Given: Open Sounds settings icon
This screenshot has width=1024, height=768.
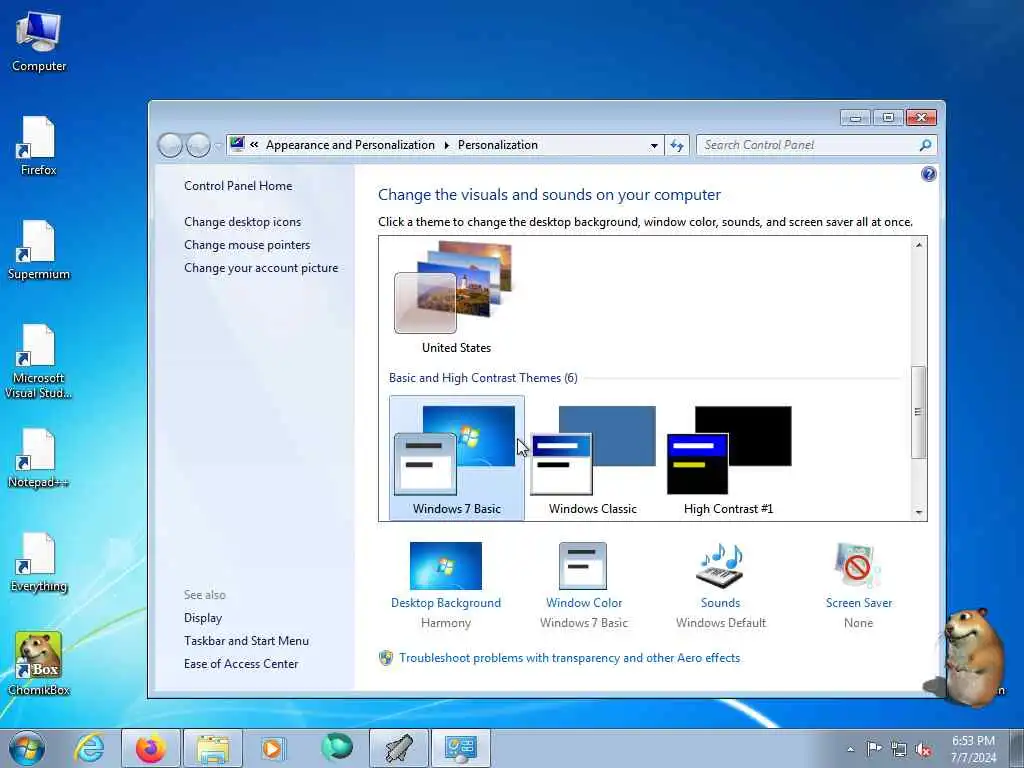Looking at the screenshot, I should click(x=720, y=566).
